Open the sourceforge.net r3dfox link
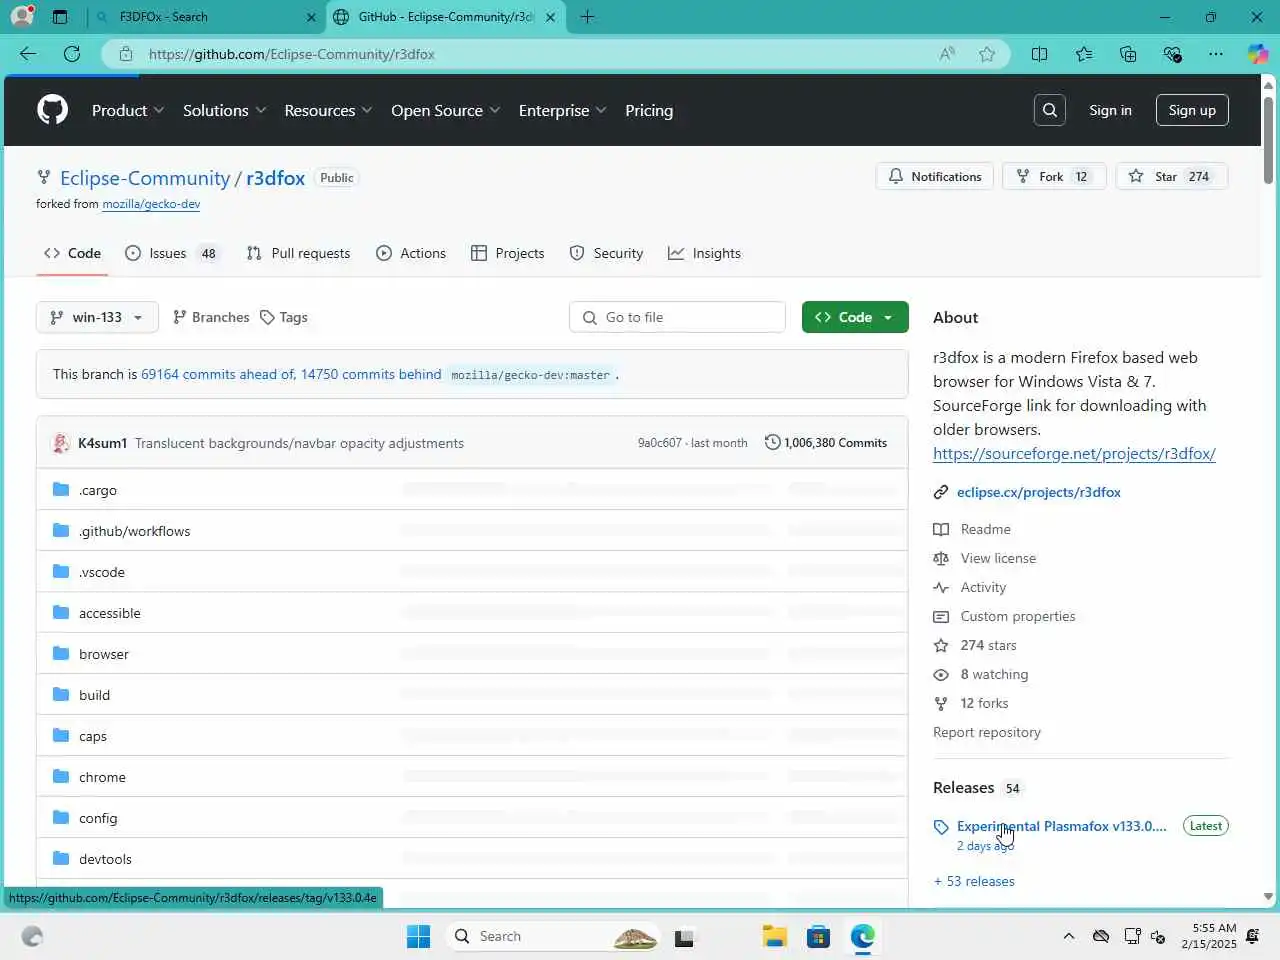The width and height of the screenshot is (1280, 960). tap(1074, 453)
